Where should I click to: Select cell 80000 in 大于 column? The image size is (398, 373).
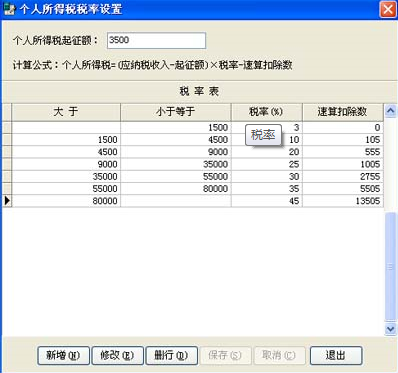click(x=66, y=201)
